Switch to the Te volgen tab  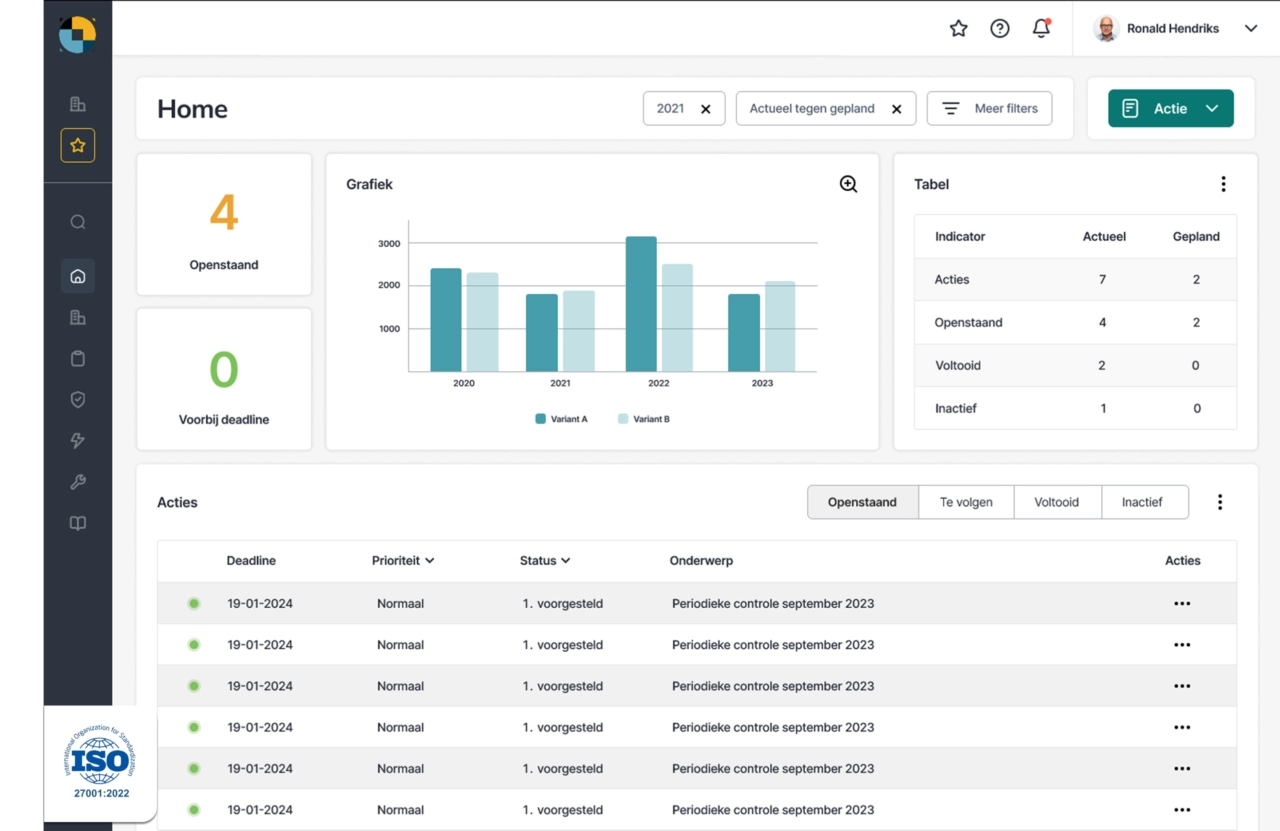[x=966, y=502]
